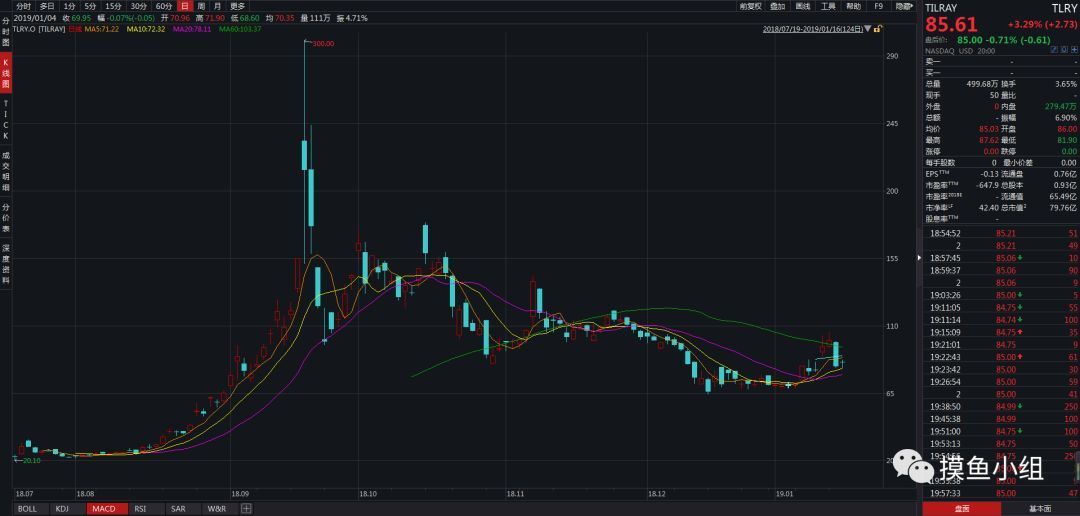This screenshot has width=1080, height=516.
Task: Switch to the 分时 chart period
Action: (24, 6)
